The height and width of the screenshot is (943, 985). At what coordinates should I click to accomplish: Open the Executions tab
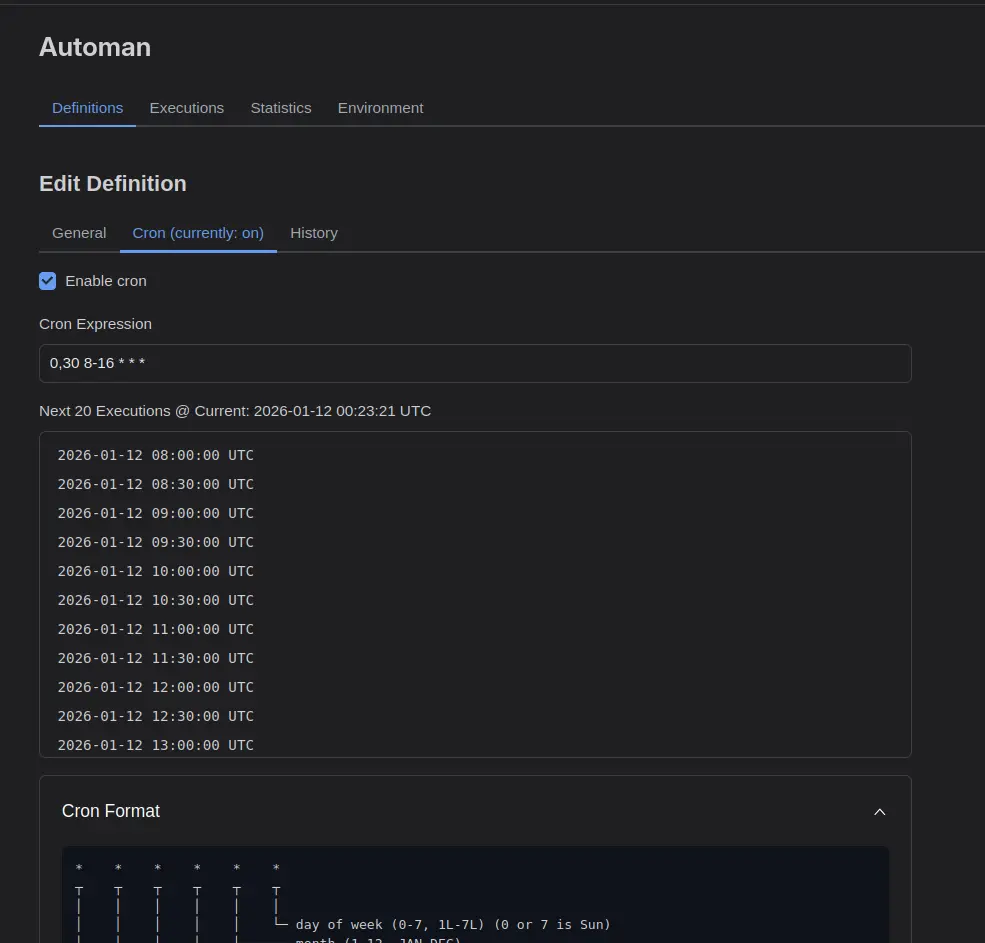186,108
